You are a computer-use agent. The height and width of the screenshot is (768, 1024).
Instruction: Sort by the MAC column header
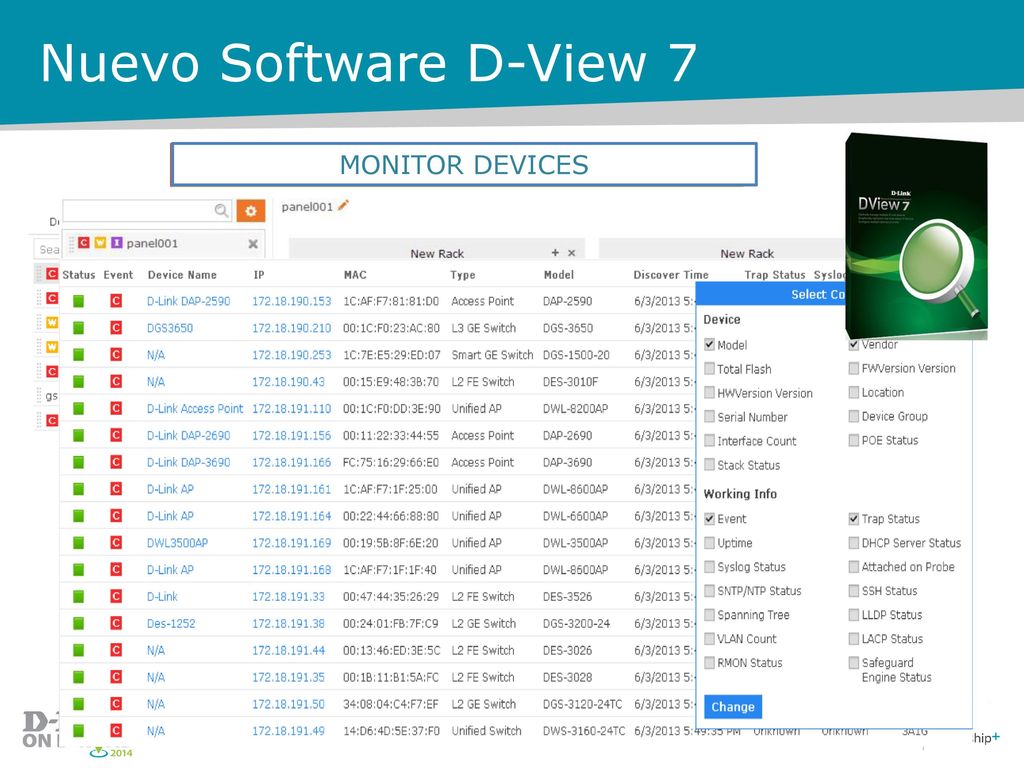point(355,275)
